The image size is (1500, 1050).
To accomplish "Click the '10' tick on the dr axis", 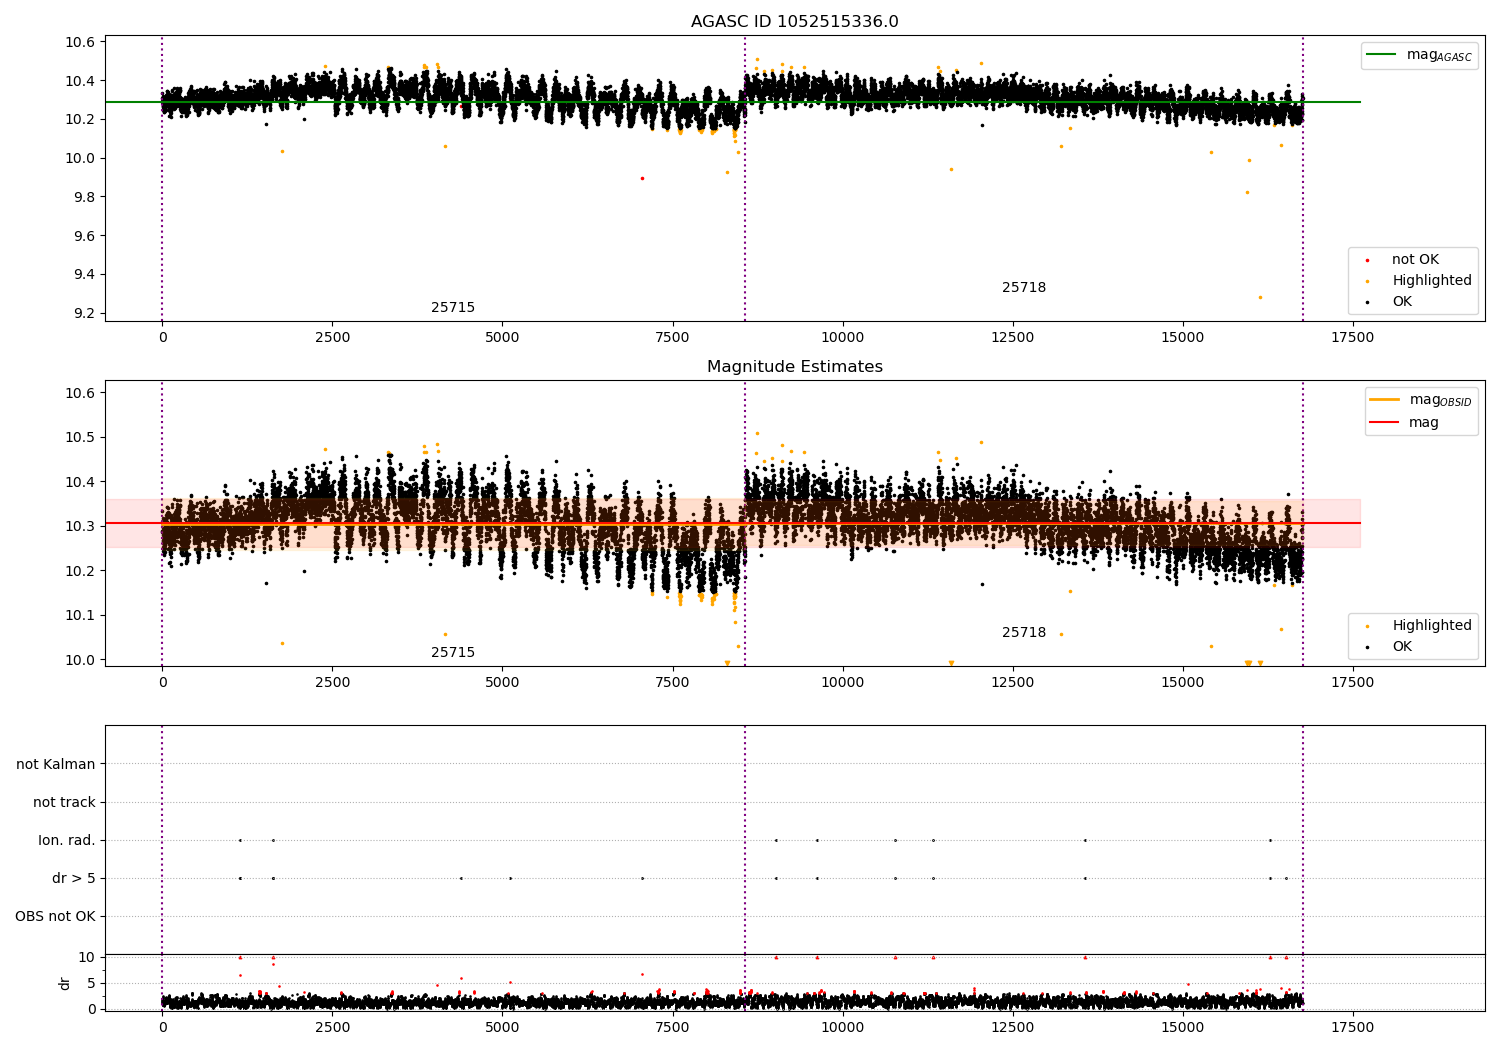I will [x=87, y=958].
